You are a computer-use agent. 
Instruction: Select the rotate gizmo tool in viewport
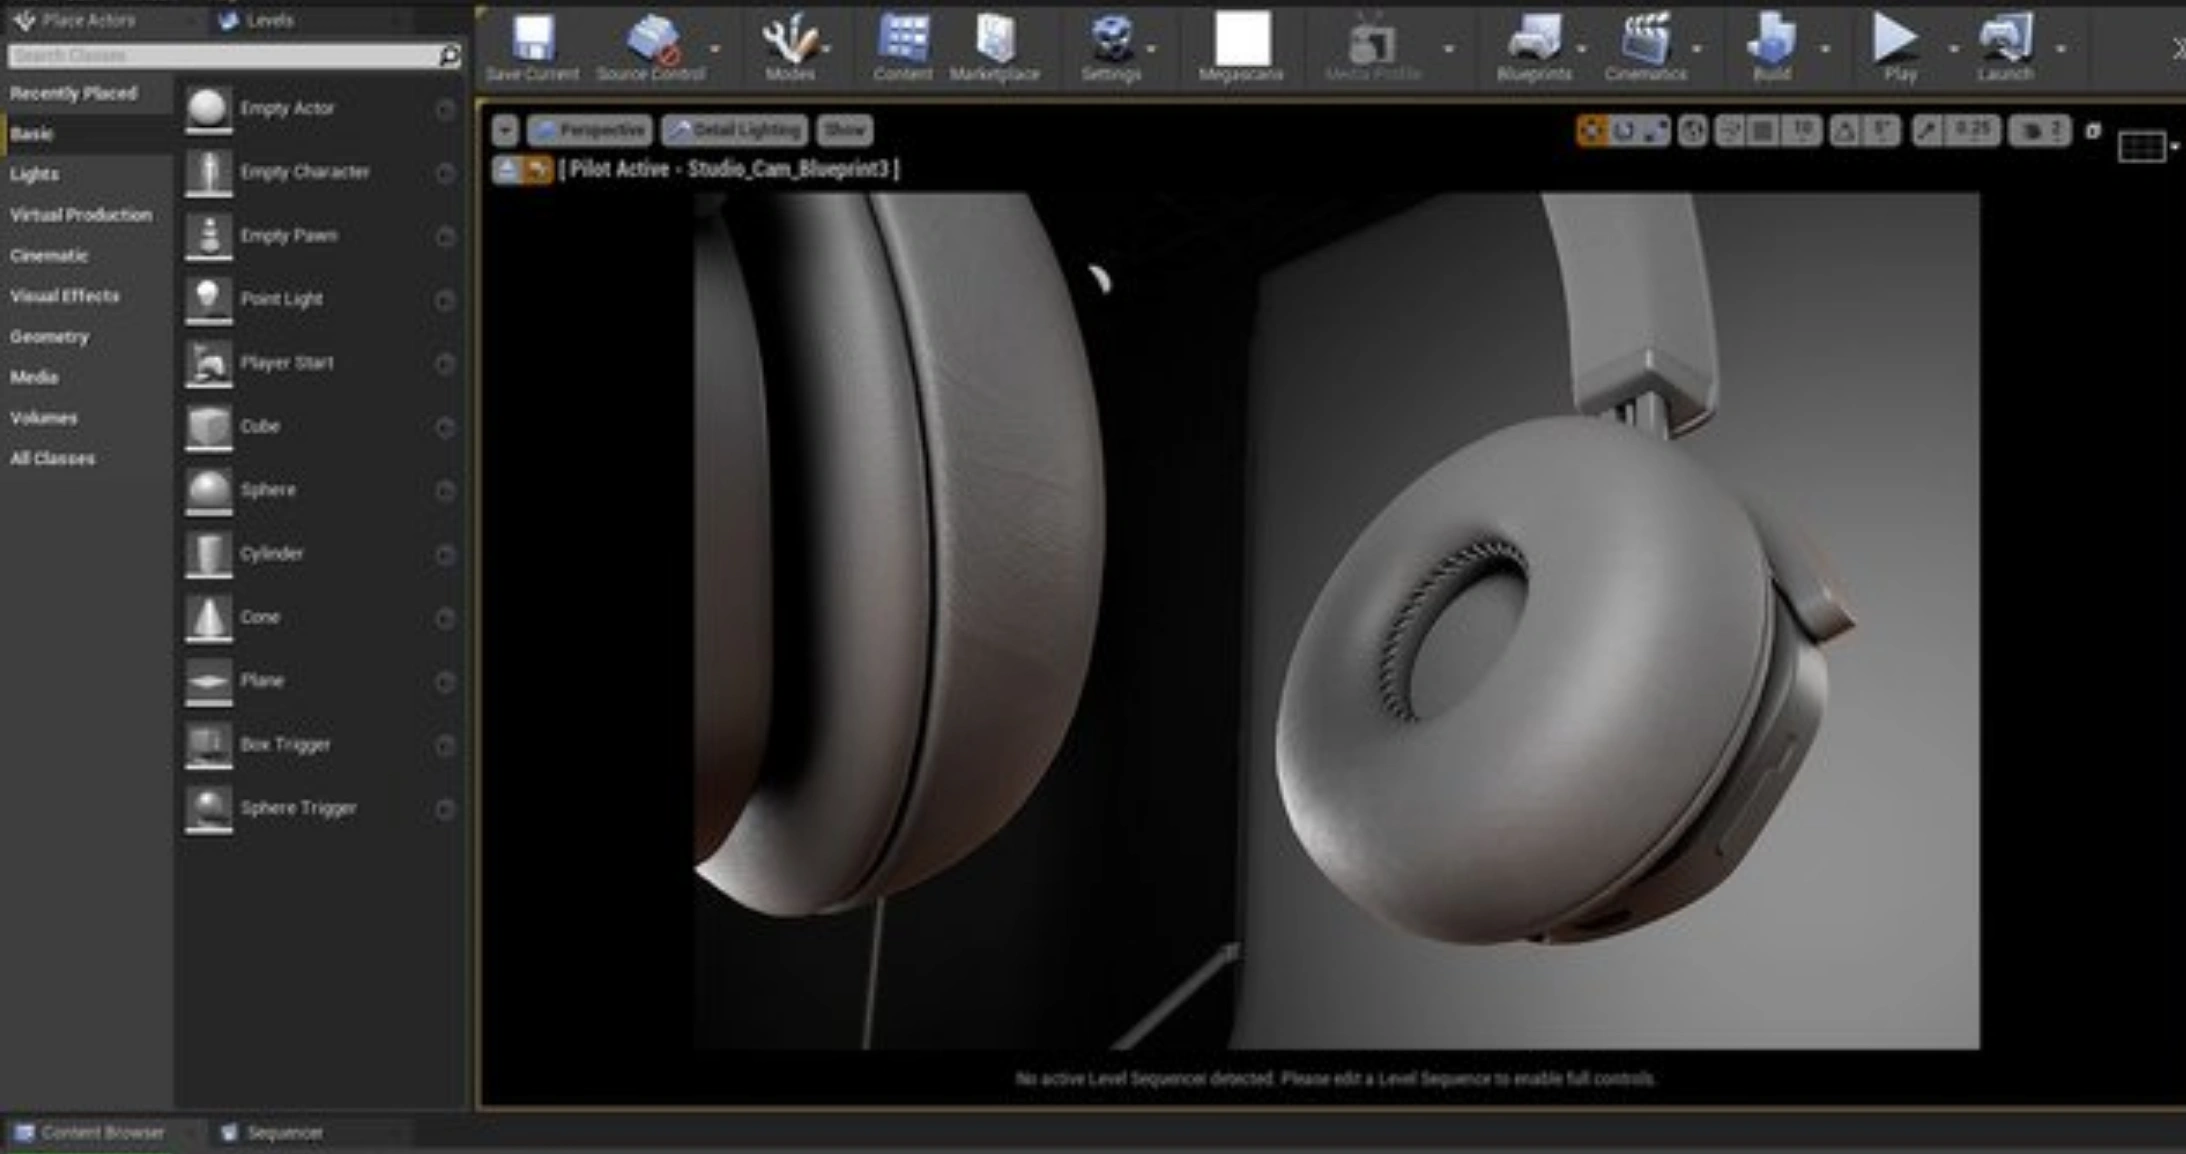coord(1624,131)
